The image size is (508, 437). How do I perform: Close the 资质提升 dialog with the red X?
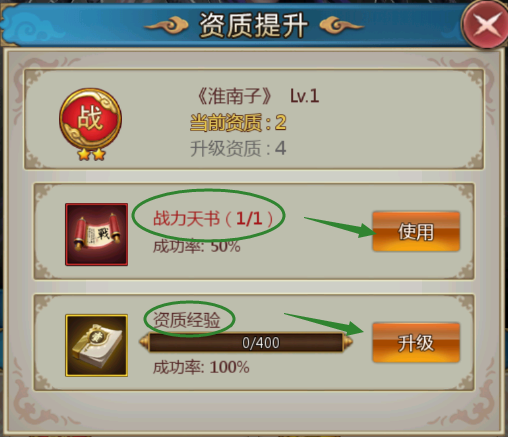click(485, 24)
